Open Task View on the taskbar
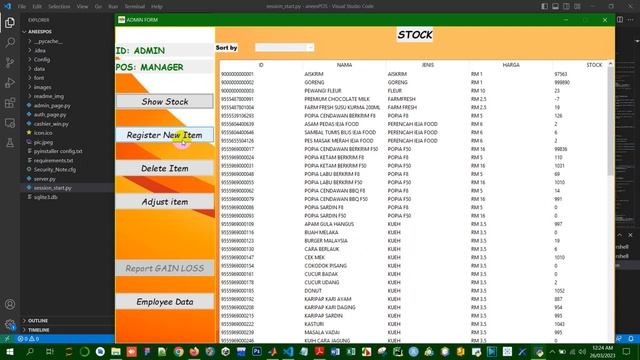 click(x=49, y=352)
